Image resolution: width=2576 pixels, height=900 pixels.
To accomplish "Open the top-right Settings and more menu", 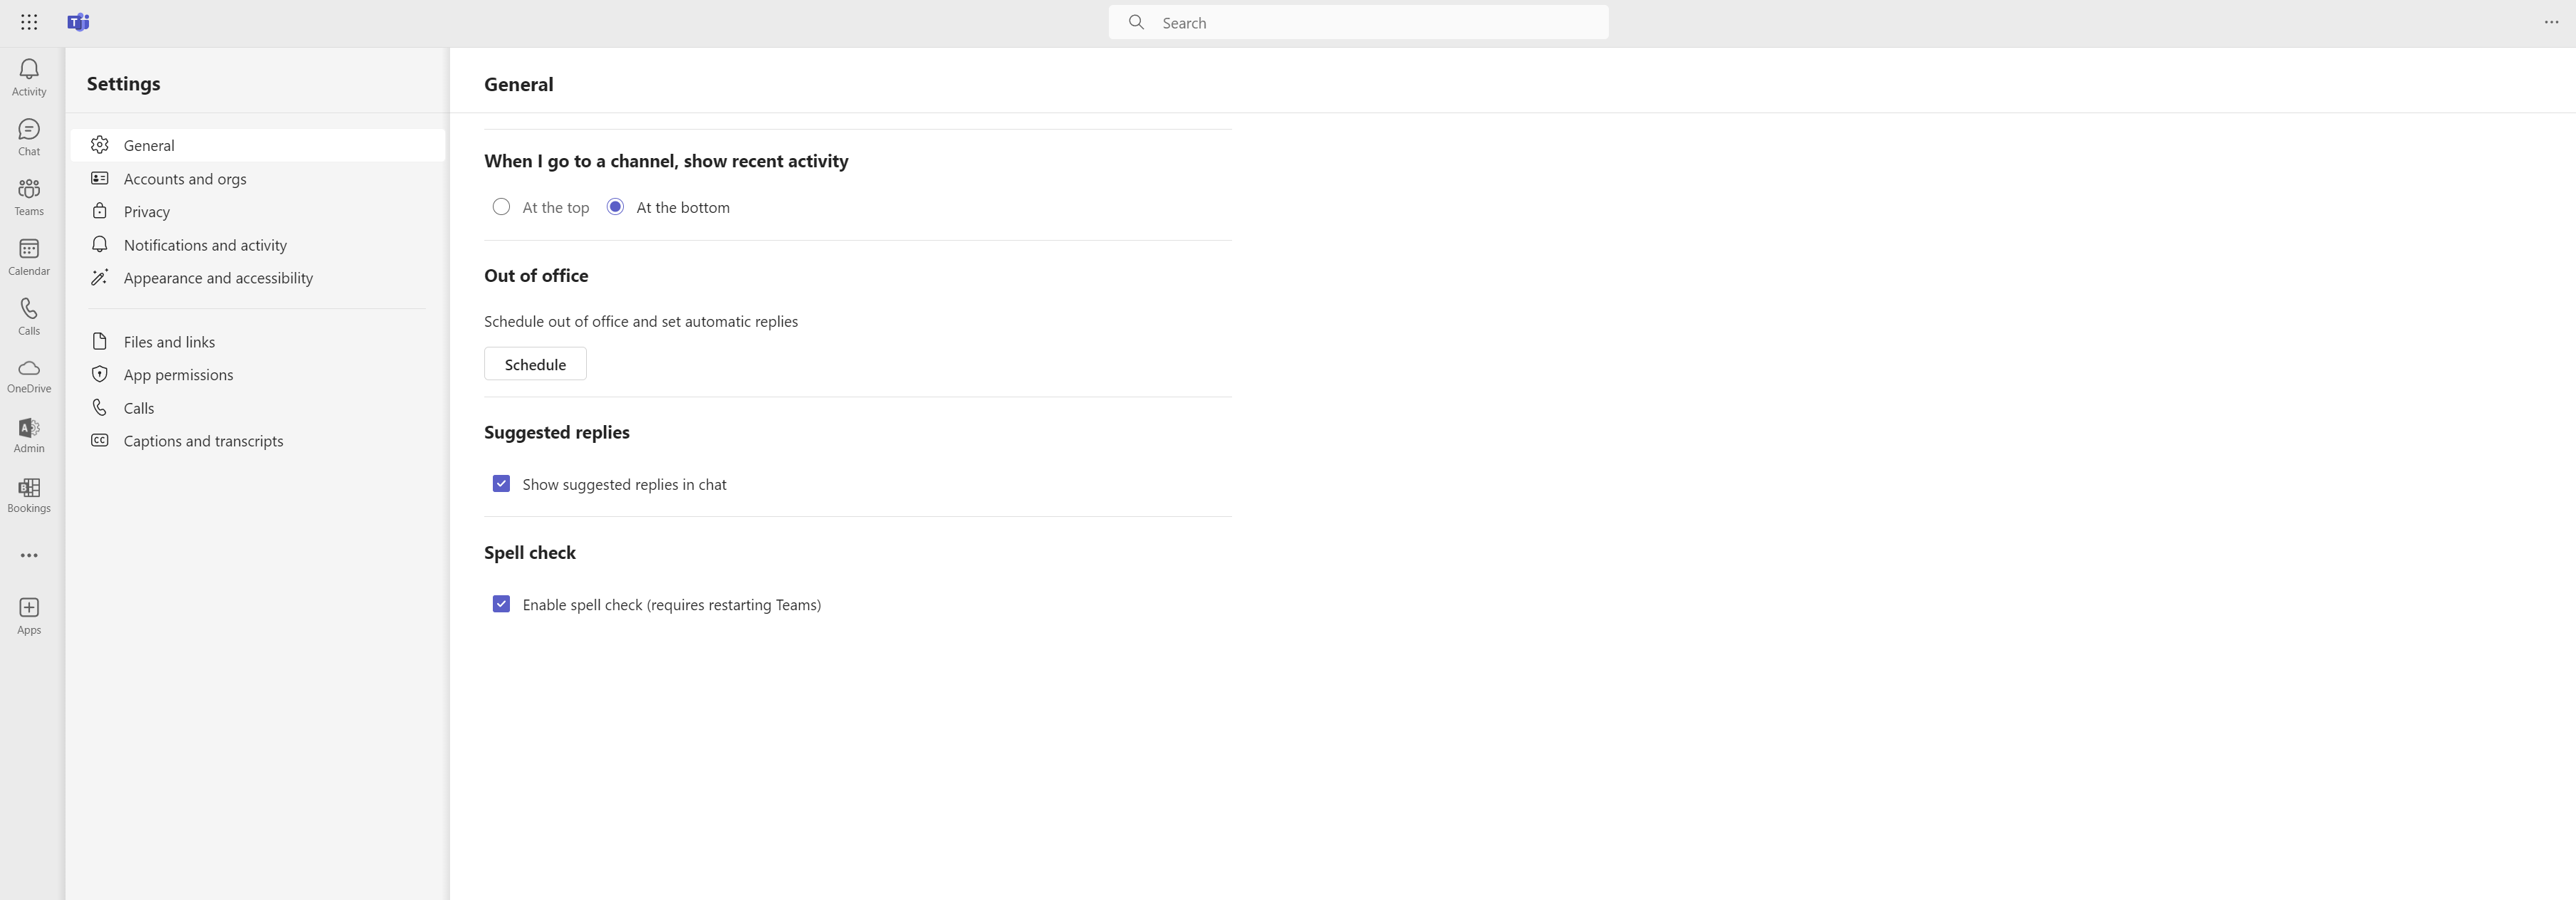I will click(x=2551, y=22).
